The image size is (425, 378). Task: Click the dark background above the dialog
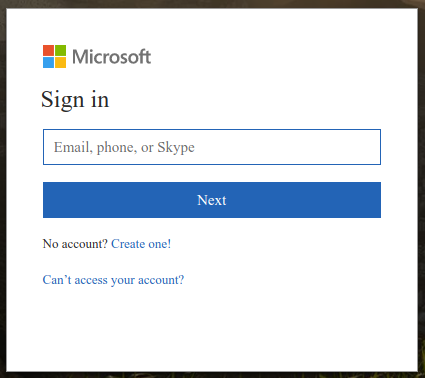[212, 4]
